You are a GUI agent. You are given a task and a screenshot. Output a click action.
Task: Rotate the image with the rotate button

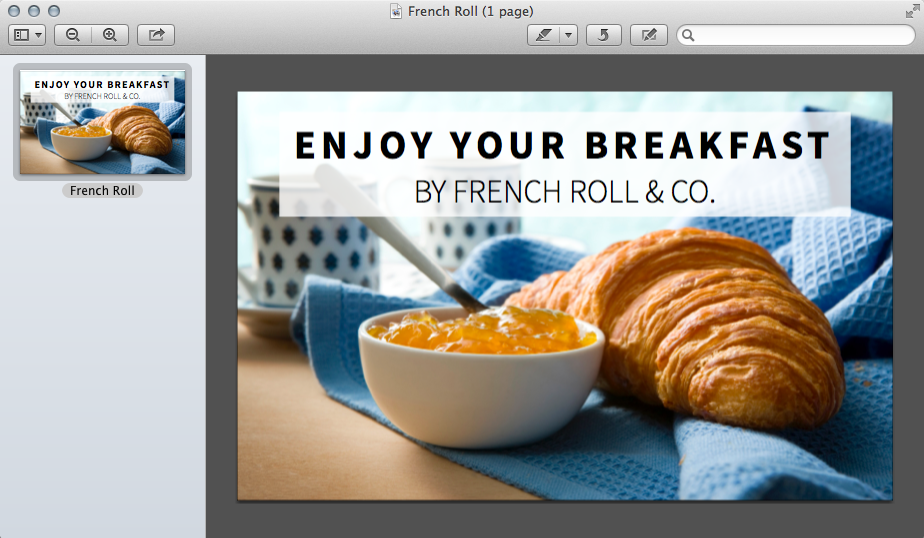click(x=603, y=35)
